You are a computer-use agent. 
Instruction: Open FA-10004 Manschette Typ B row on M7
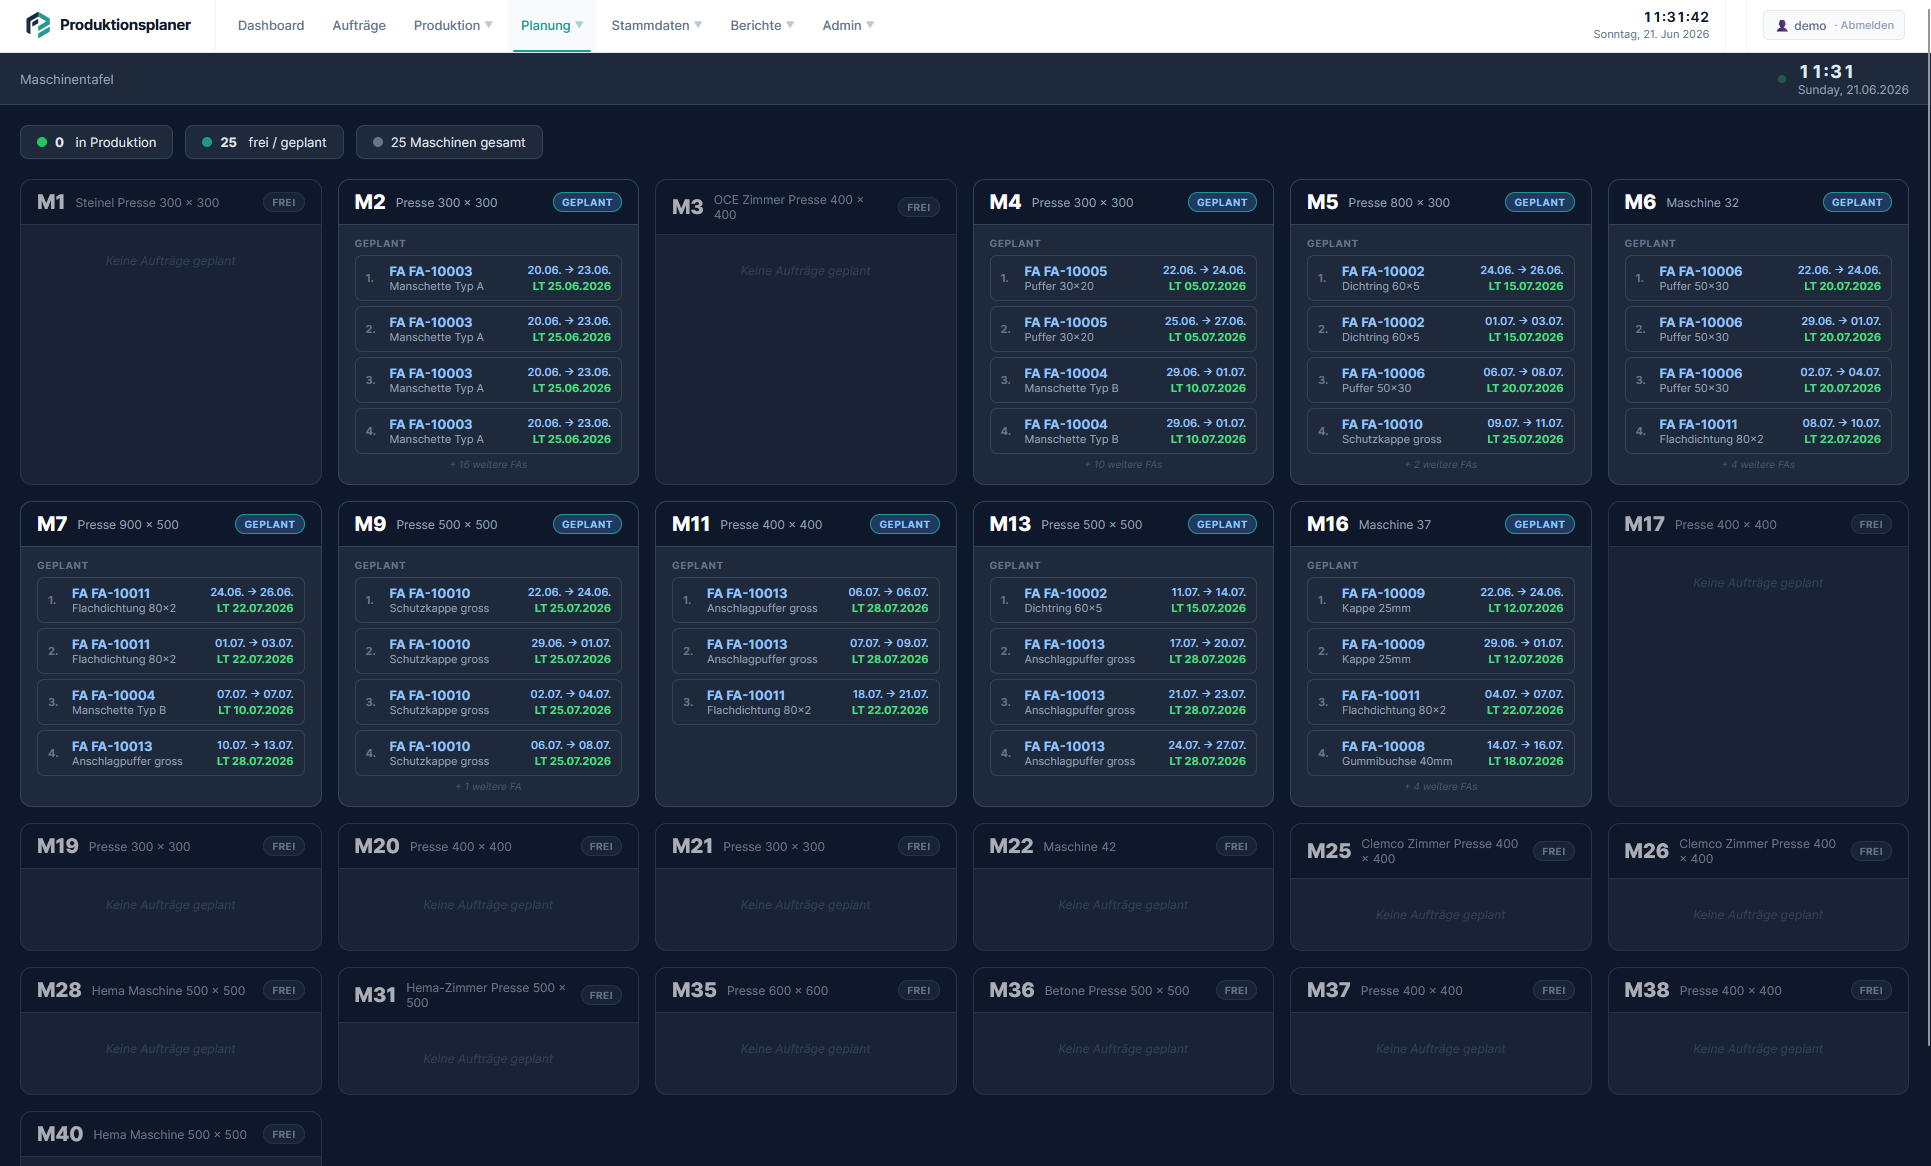pos(171,702)
